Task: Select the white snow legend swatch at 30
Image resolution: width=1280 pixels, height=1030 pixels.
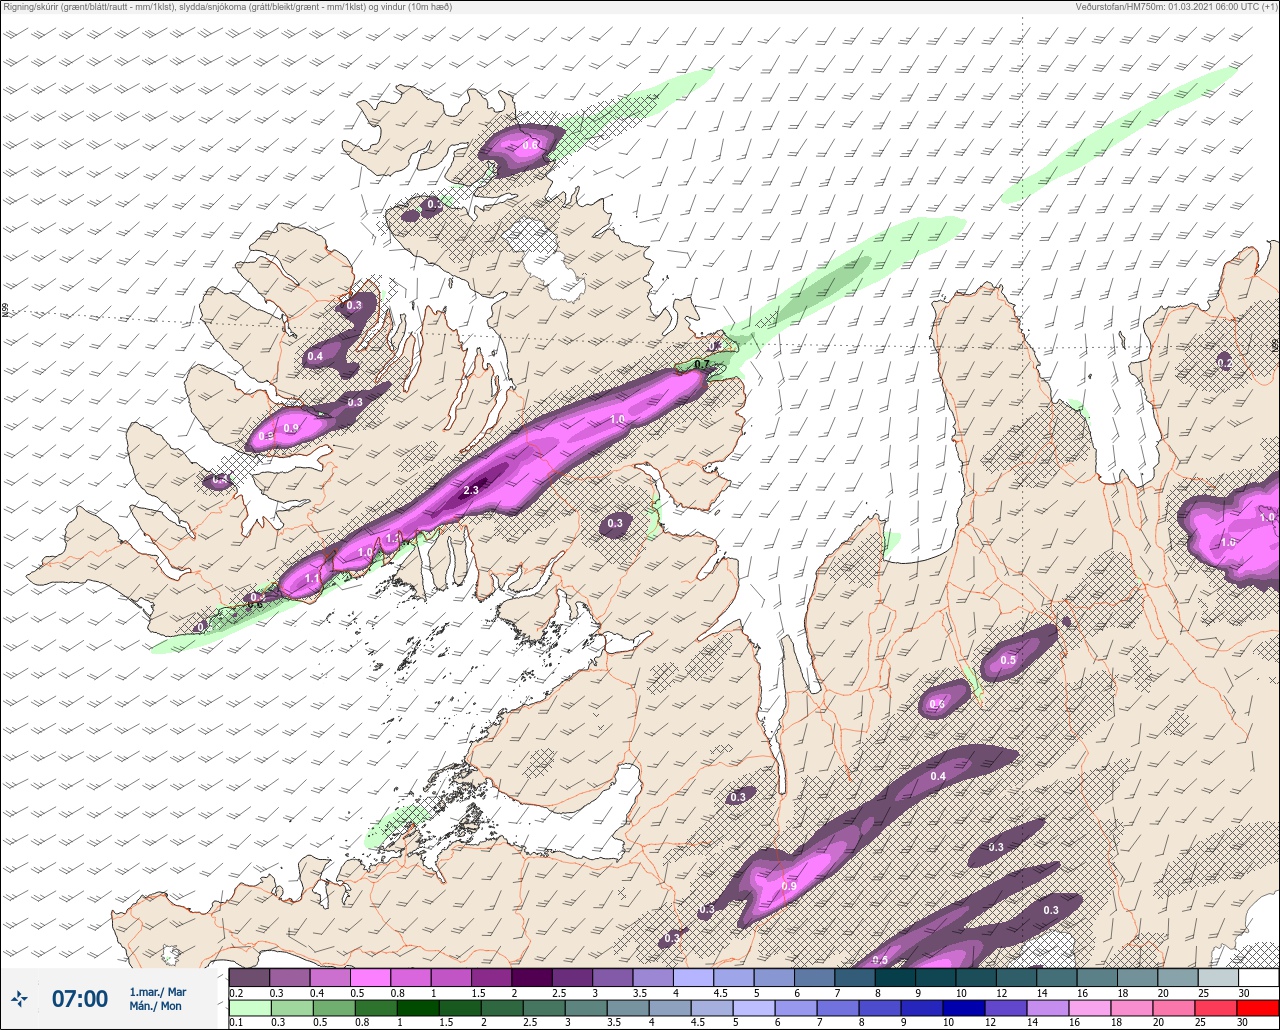Action: click(1257, 977)
